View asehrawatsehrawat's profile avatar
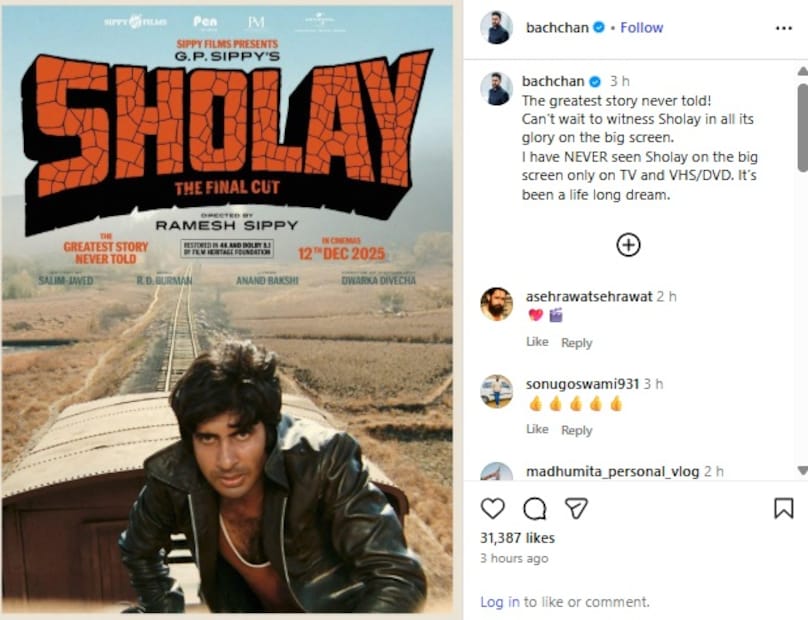This screenshot has height=620, width=808. tap(496, 304)
